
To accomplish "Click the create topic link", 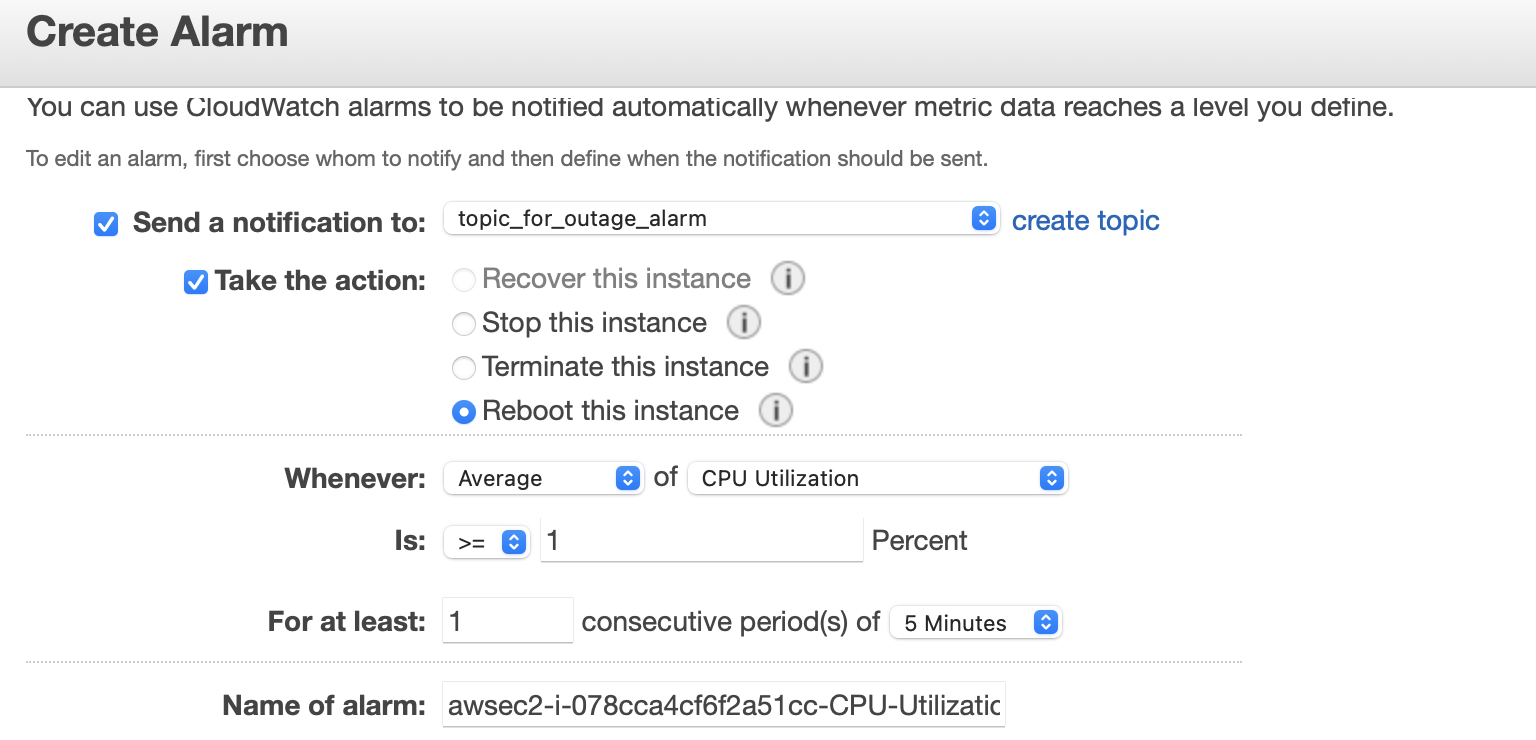I will (x=1086, y=220).
